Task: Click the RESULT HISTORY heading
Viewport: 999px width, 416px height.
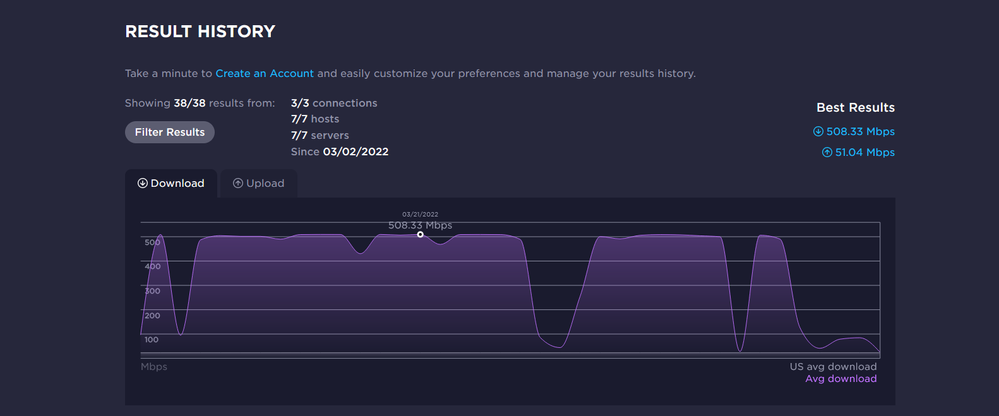Action: (200, 32)
